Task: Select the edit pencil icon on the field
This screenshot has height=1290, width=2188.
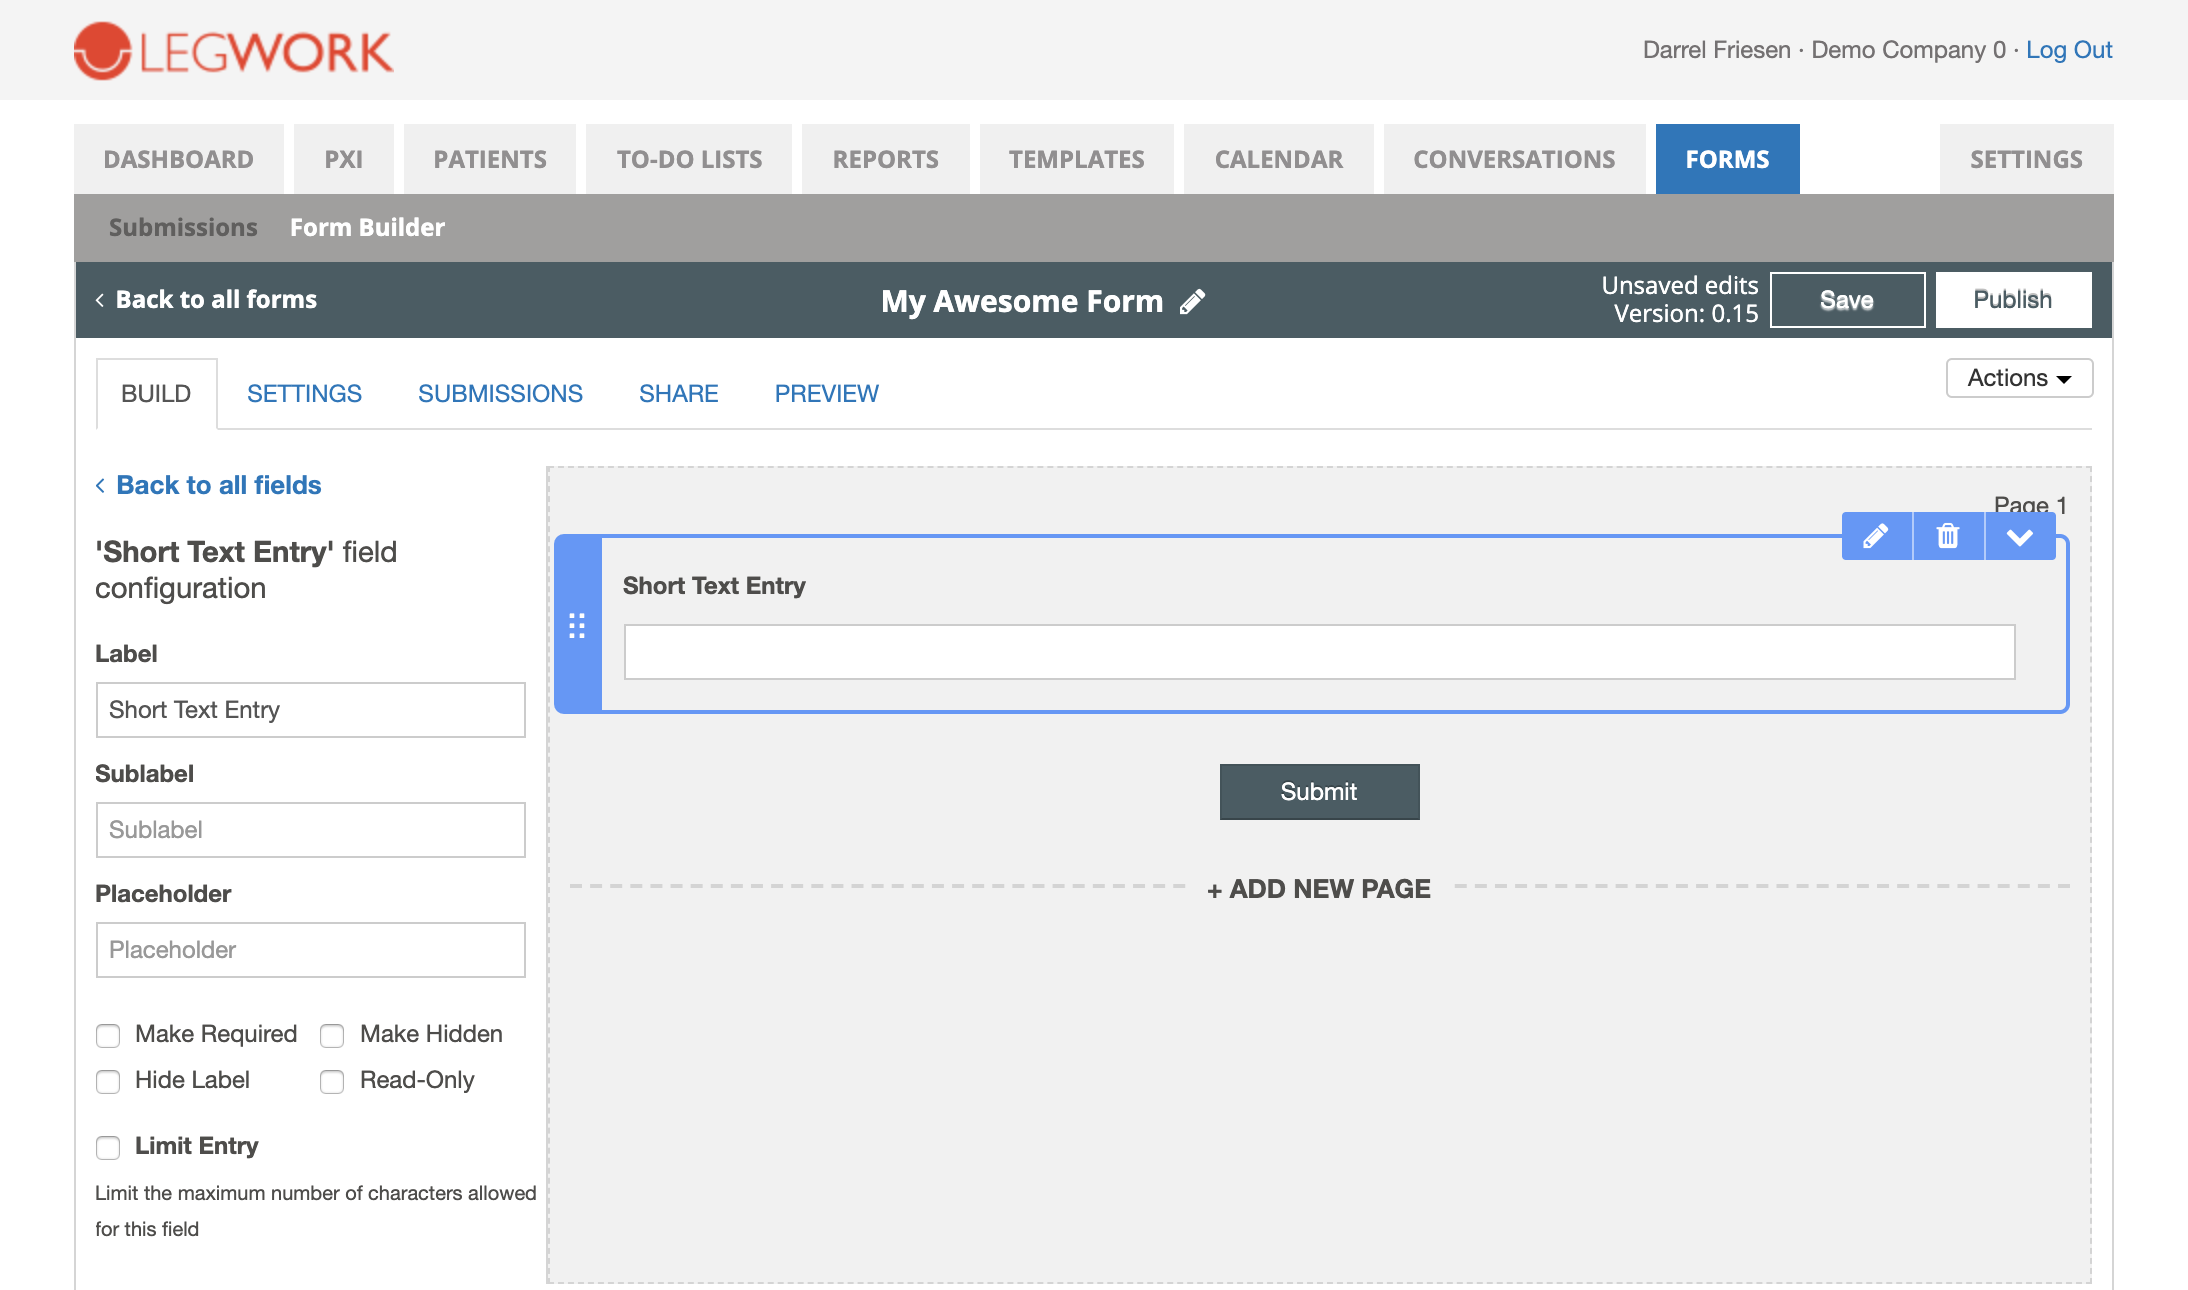Action: tap(1876, 536)
